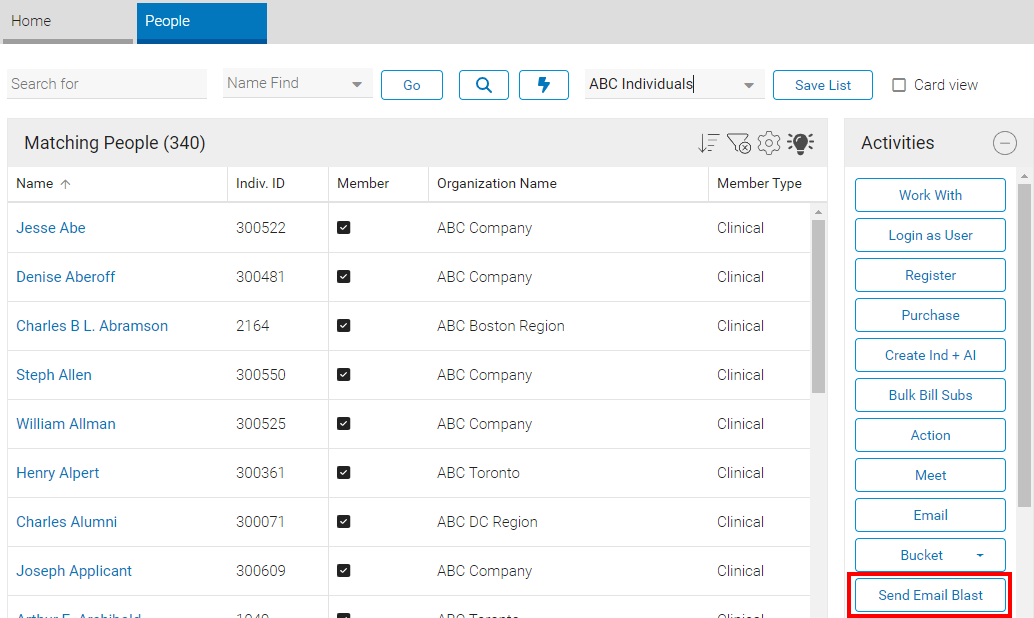Click the Purchase activity button
Viewport: 1034px width, 618px height.
click(x=930, y=315)
